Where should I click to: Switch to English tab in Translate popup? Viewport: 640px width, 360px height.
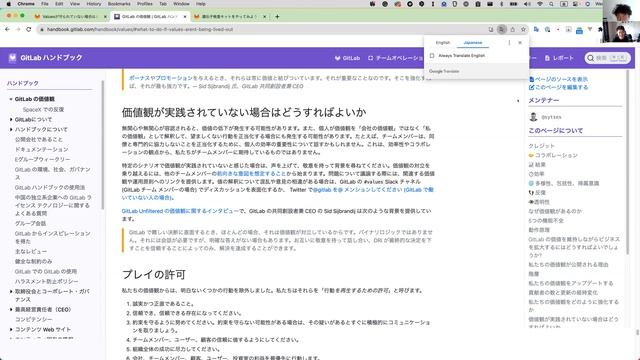(x=443, y=42)
